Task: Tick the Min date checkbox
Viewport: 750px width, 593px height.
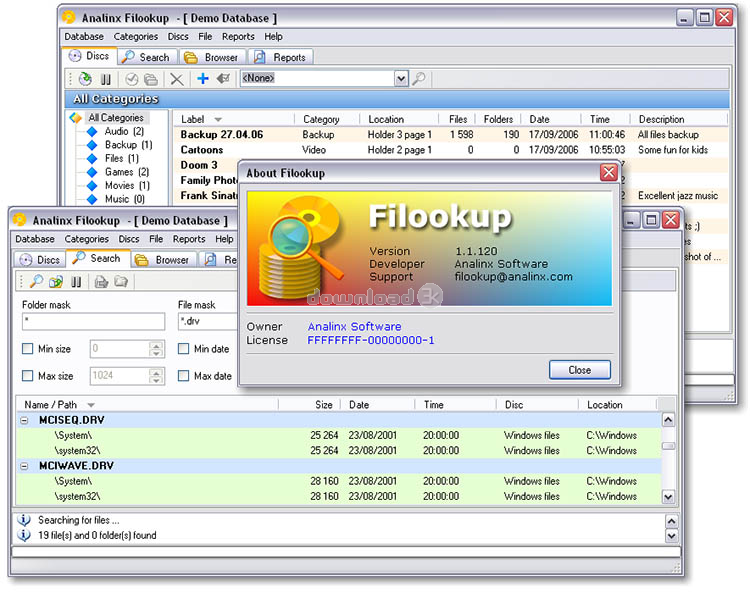Action: click(x=184, y=349)
